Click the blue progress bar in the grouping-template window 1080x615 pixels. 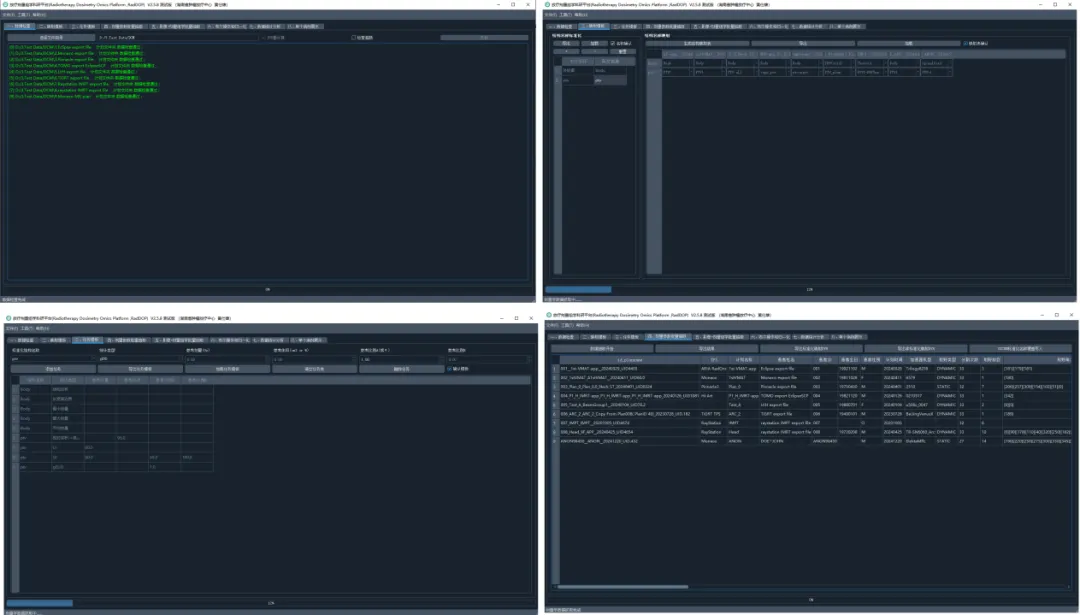pyautogui.click(x=39, y=603)
